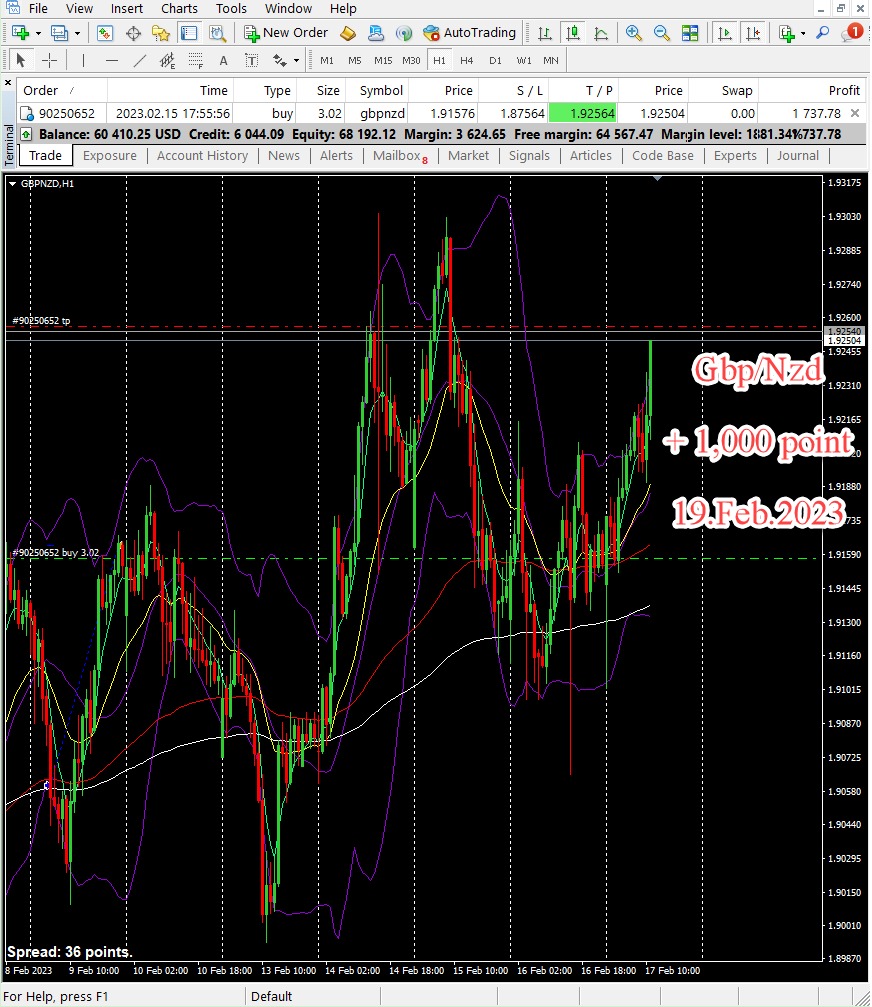Open the Insert menu
The height and width of the screenshot is (1007, 872).
click(x=127, y=8)
